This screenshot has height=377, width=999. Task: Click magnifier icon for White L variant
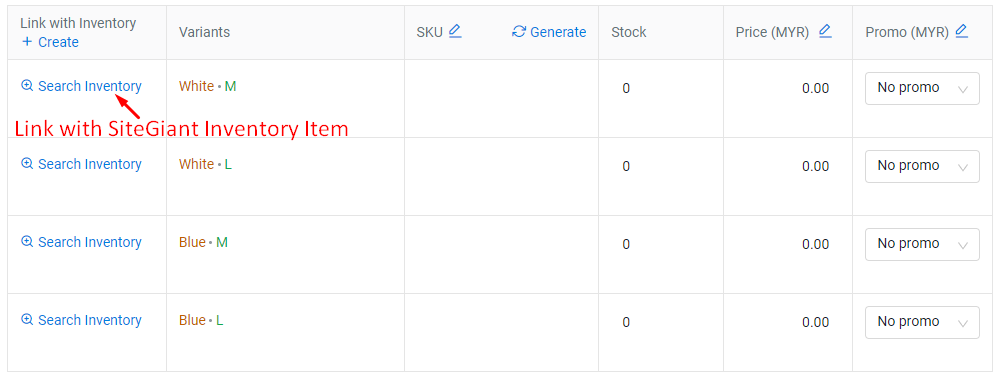click(x=27, y=164)
